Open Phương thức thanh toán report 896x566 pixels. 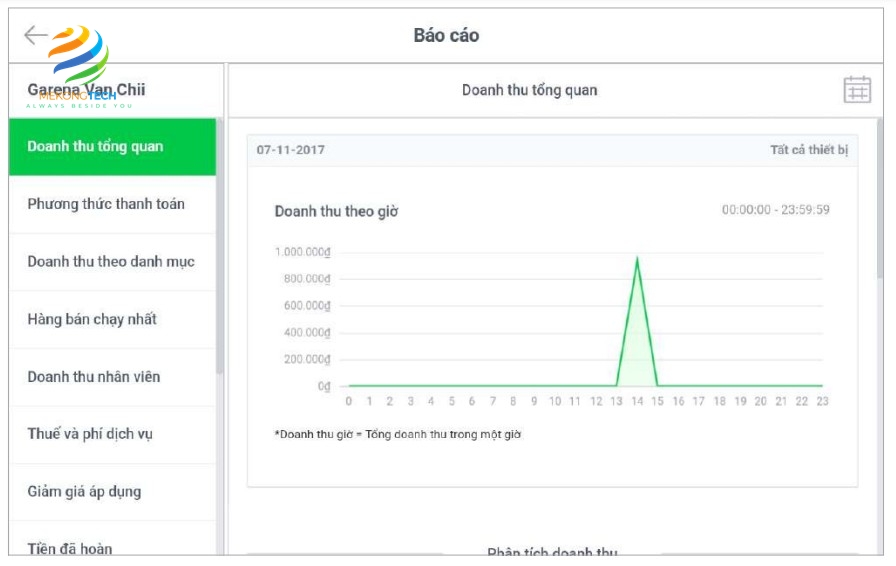point(106,204)
